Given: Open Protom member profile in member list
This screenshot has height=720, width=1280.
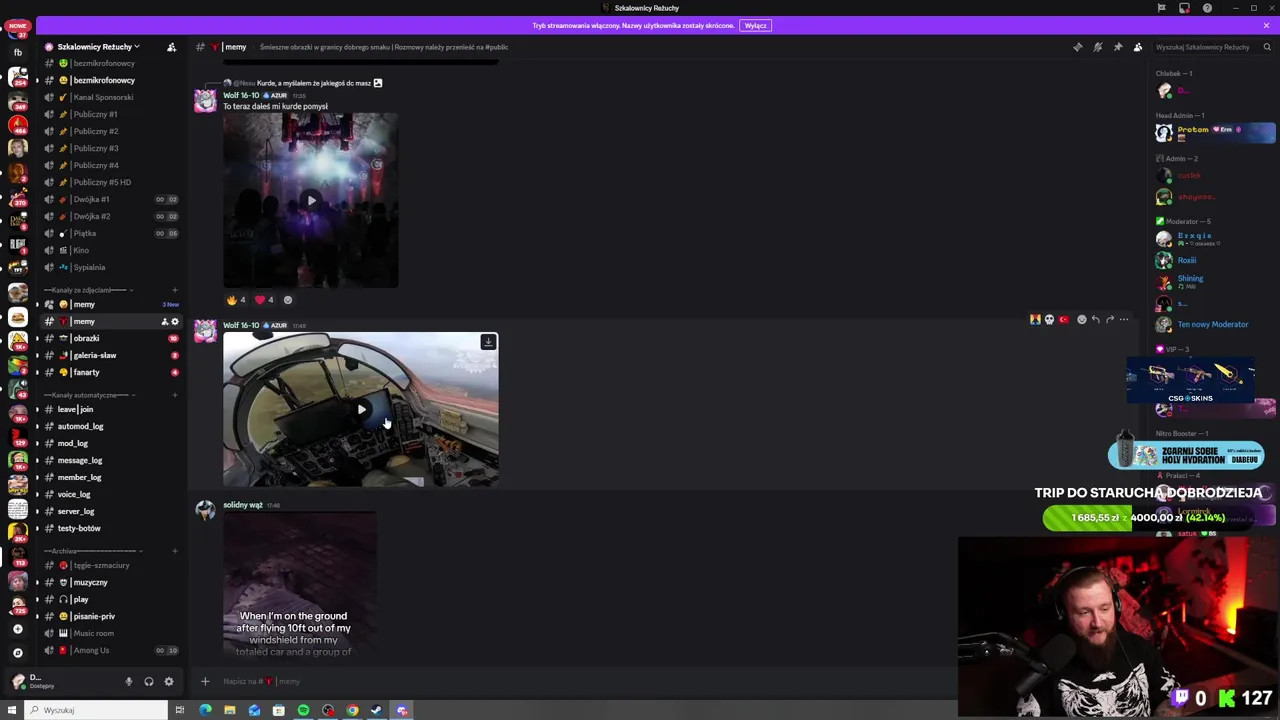Looking at the screenshot, I should pyautogui.click(x=1214, y=131).
